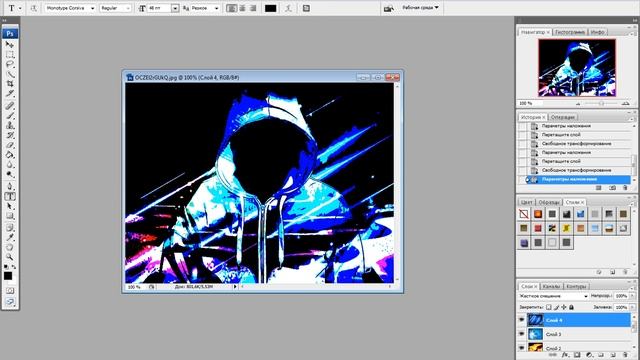Select the Brush tool
This screenshot has width=640, height=360.
pos(10,116)
